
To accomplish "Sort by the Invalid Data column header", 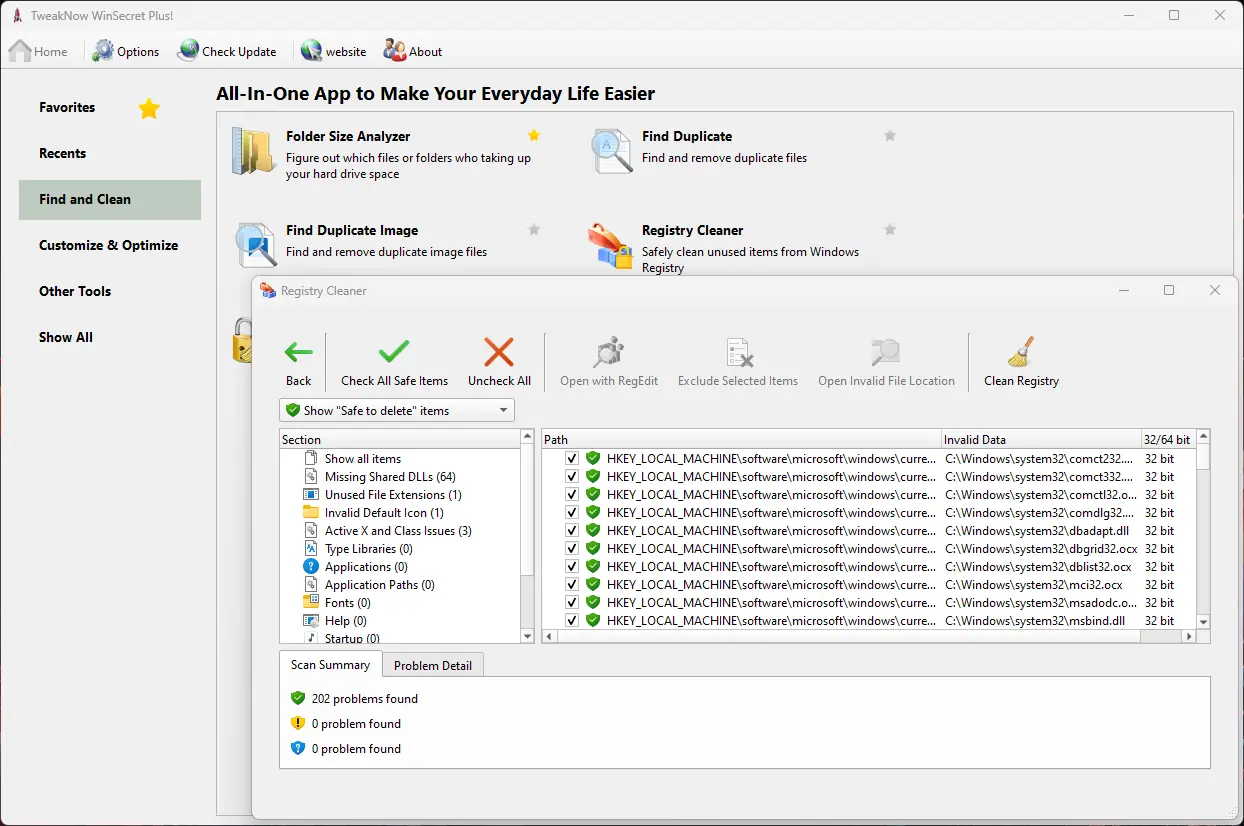I will click(x=1041, y=439).
